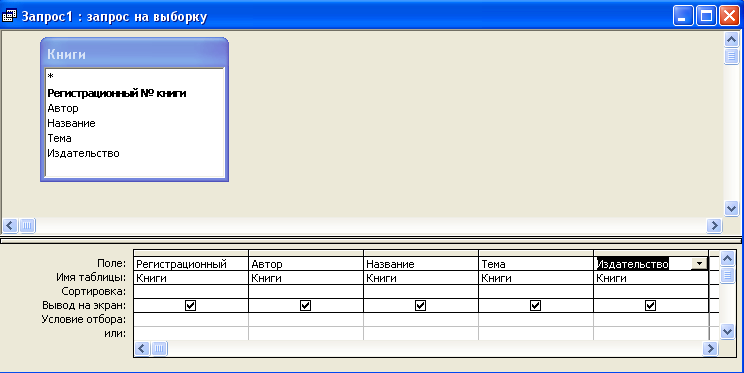The width and height of the screenshot is (744, 373).
Task: Minimize the Запрос1 query window
Action: click(682, 16)
